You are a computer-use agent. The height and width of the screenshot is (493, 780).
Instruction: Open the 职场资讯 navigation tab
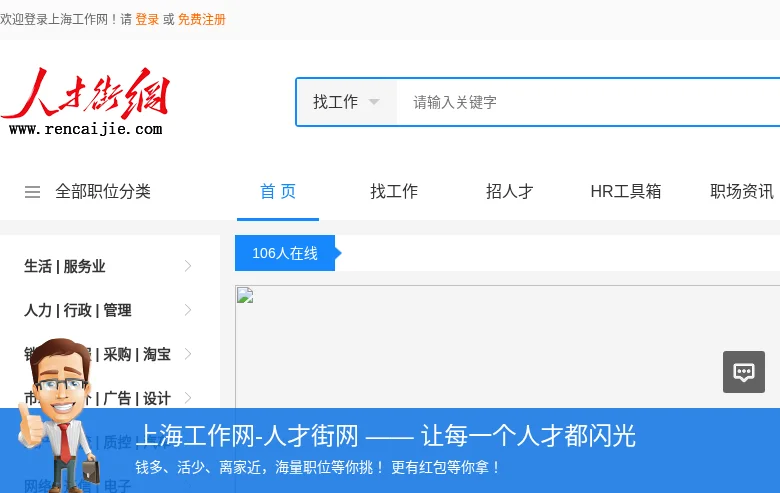pos(742,192)
